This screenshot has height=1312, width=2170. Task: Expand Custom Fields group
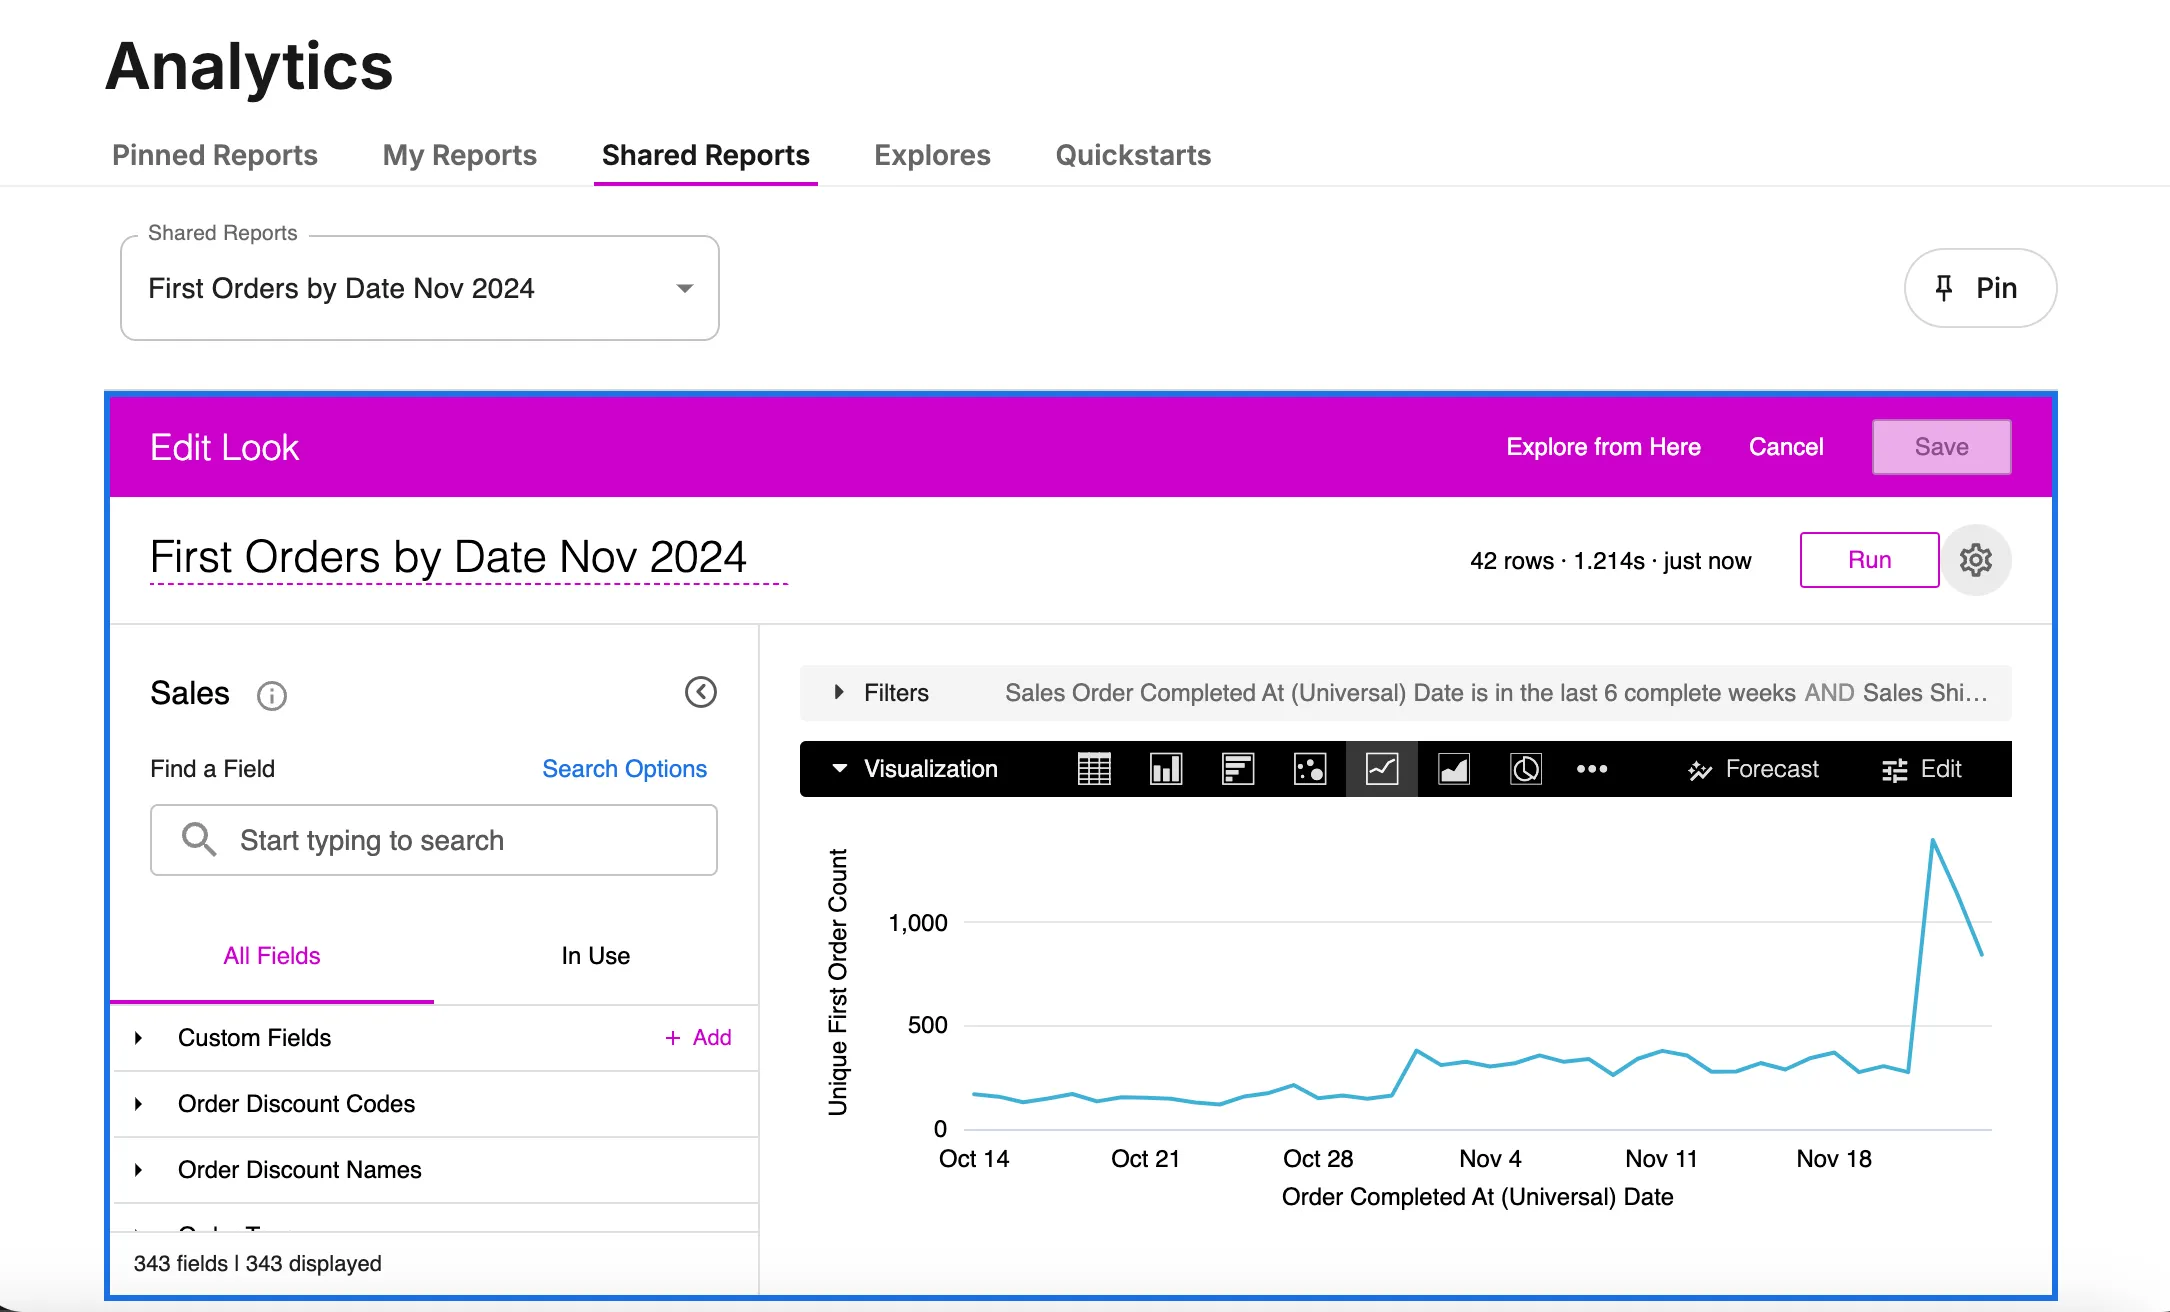tap(138, 1038)
